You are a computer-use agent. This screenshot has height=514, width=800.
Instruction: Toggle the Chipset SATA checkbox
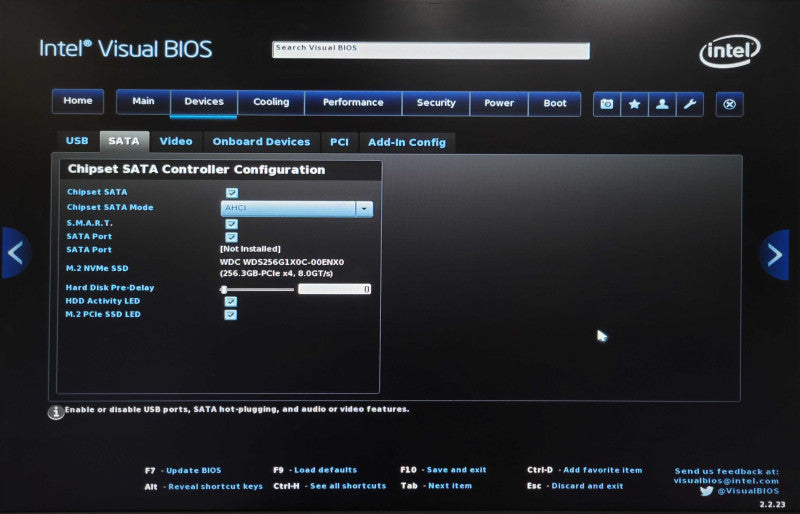click(x=232, y=192)
